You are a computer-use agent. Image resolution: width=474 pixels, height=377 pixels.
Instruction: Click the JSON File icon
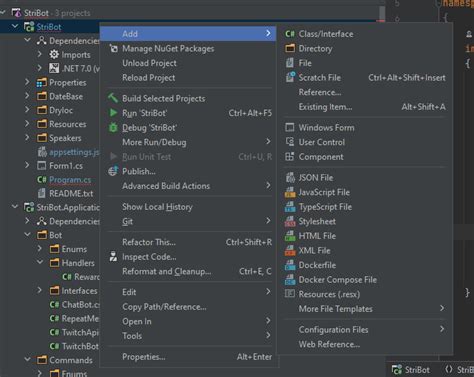click(x=290, y=177)
